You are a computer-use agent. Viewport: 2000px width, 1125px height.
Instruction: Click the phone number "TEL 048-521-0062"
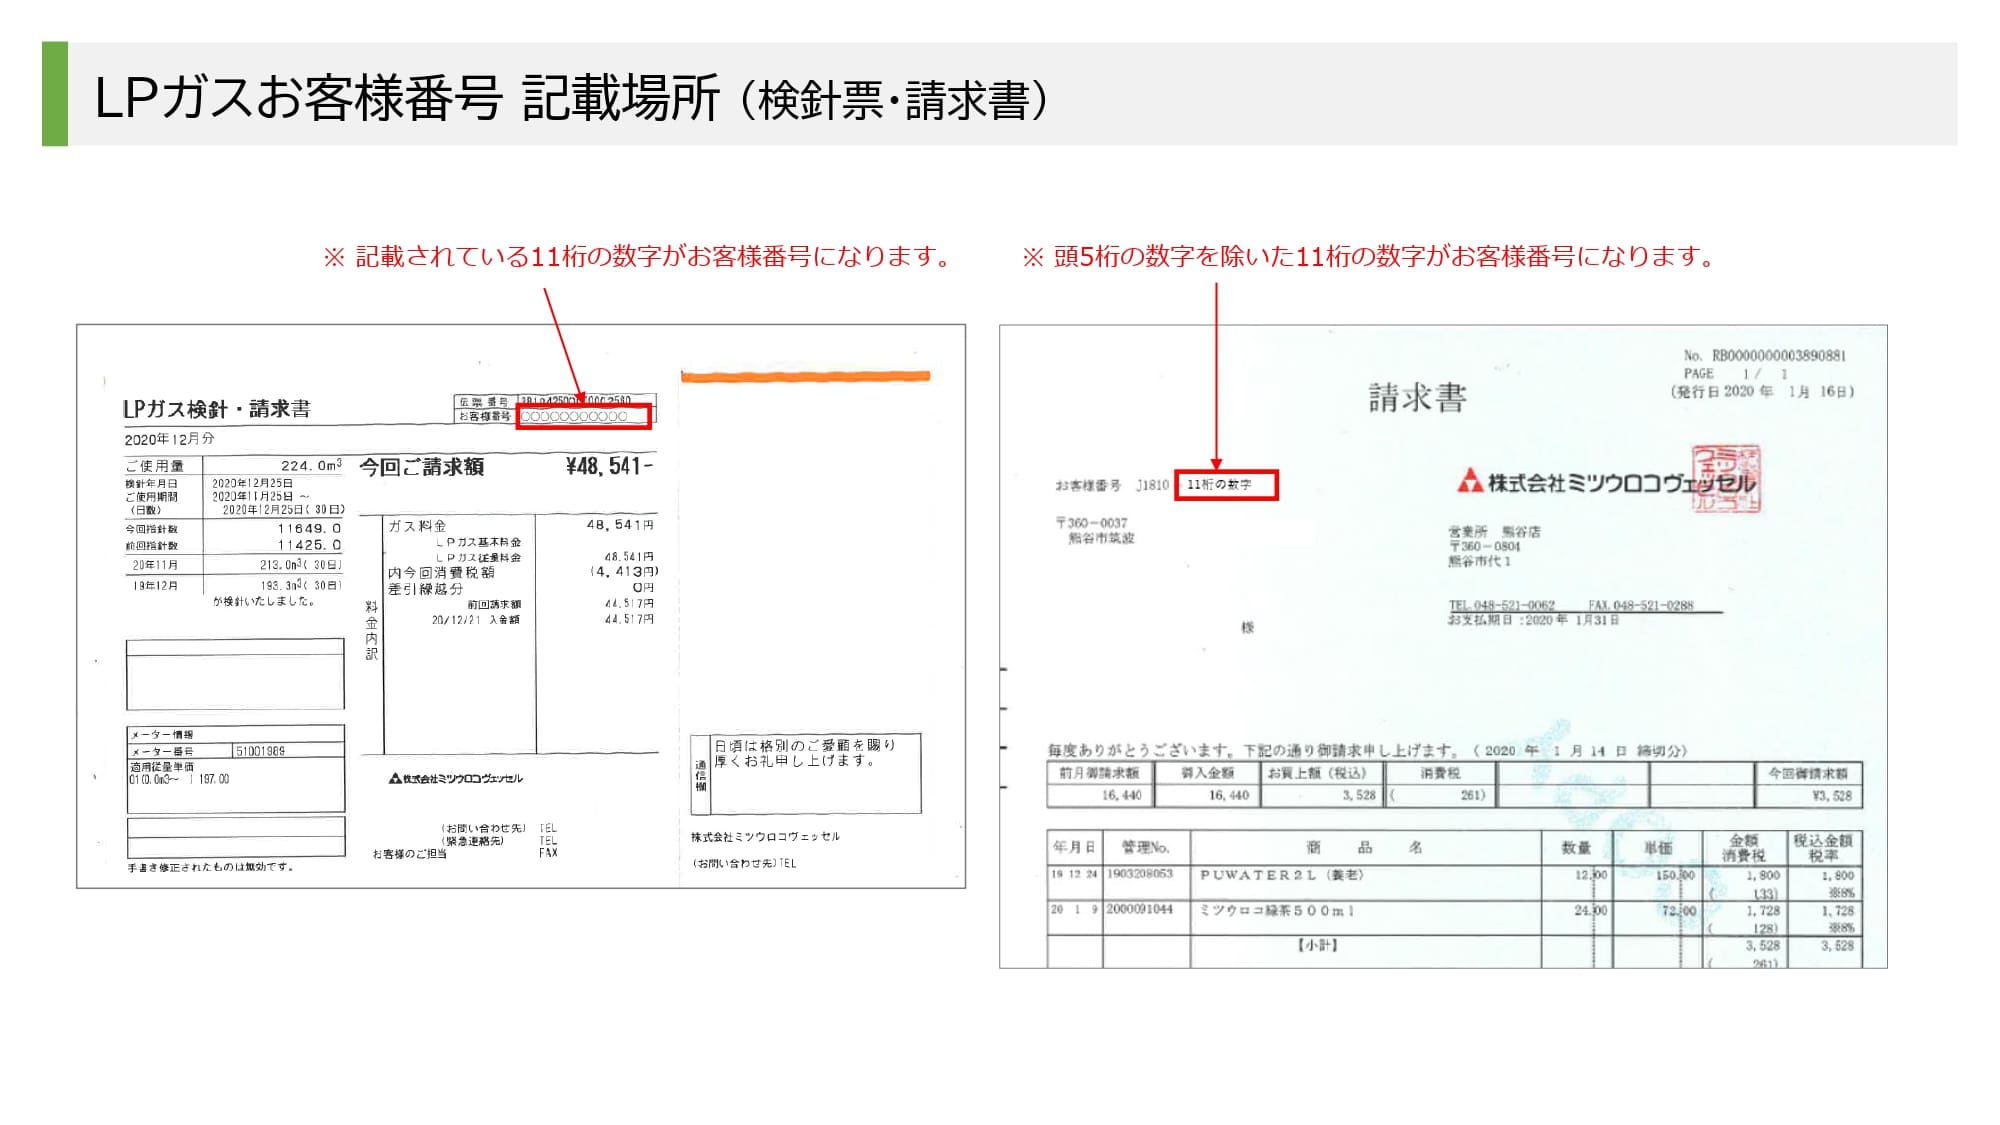[x=1502, y=605]
